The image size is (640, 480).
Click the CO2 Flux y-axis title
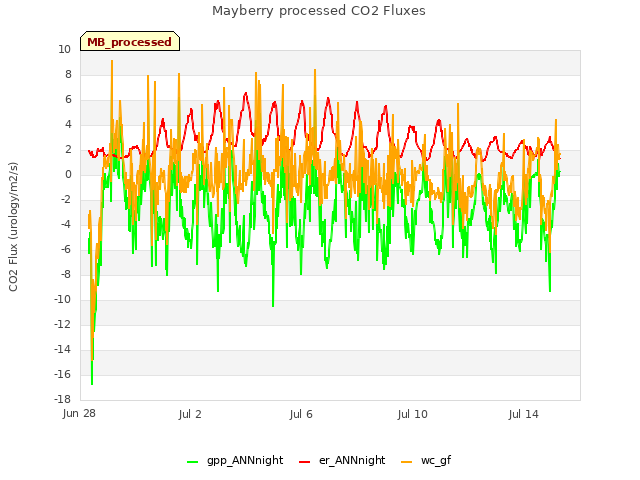(x=13, y=227)
